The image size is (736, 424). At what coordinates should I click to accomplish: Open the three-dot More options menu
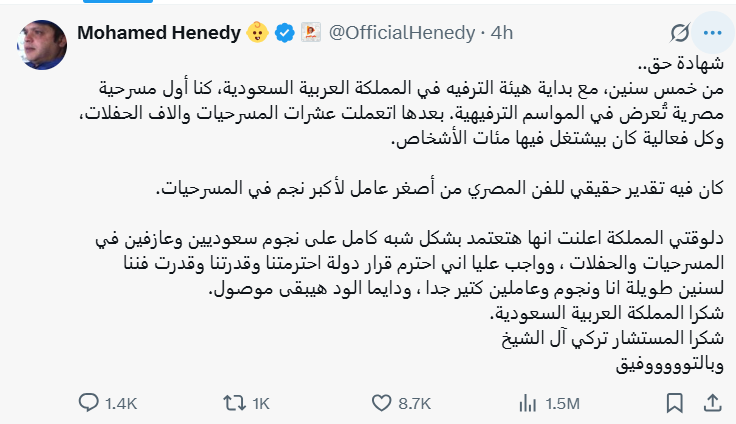click(x=711, y=33)
